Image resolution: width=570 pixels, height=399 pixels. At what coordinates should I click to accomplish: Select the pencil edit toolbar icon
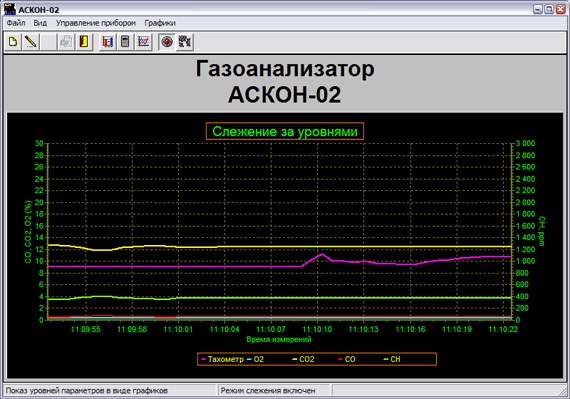31,42
